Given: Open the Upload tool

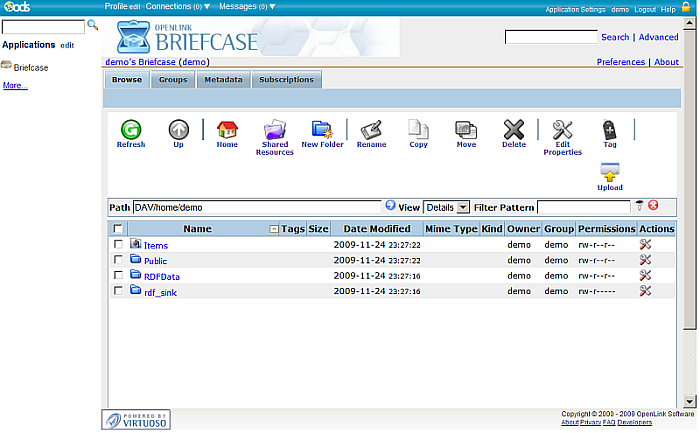Looking at the screenshot, I should coord(610,174).
